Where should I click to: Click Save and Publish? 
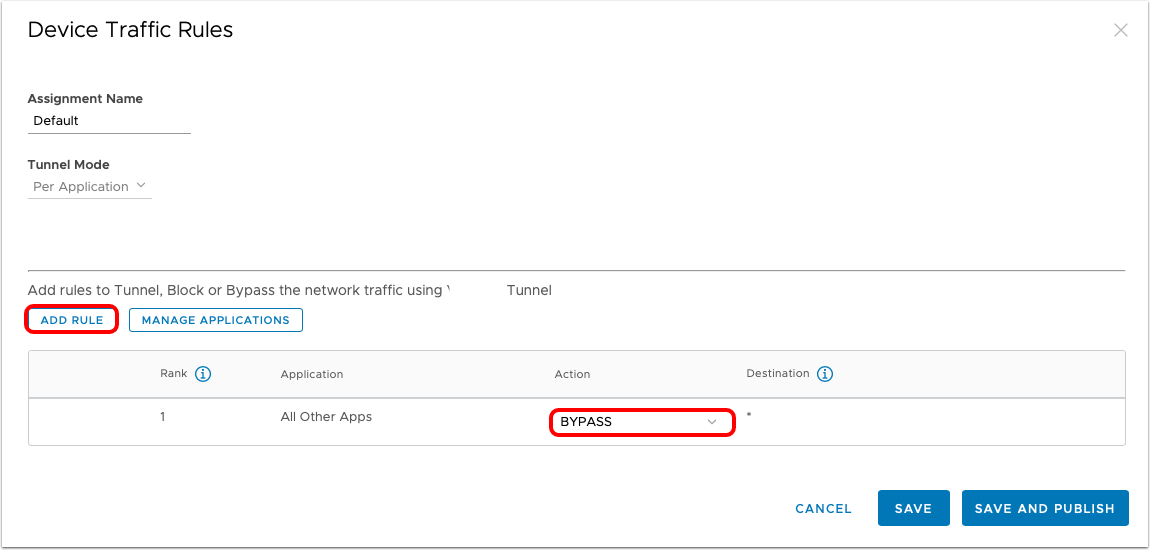point(1044,508)
